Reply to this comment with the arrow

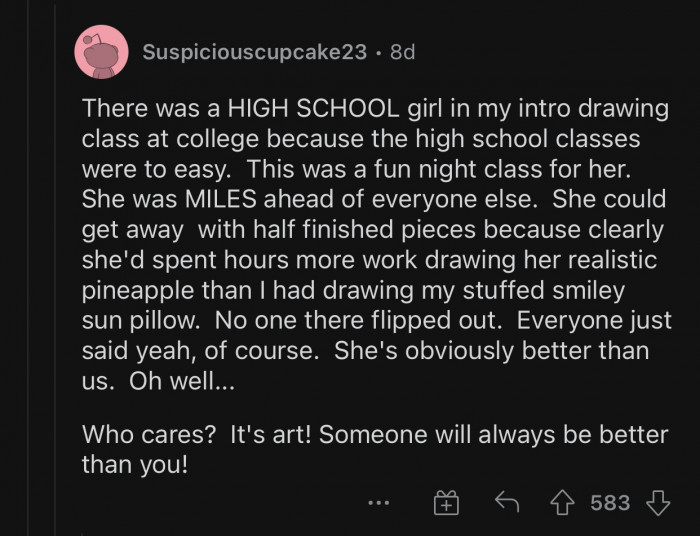point(510,502)
